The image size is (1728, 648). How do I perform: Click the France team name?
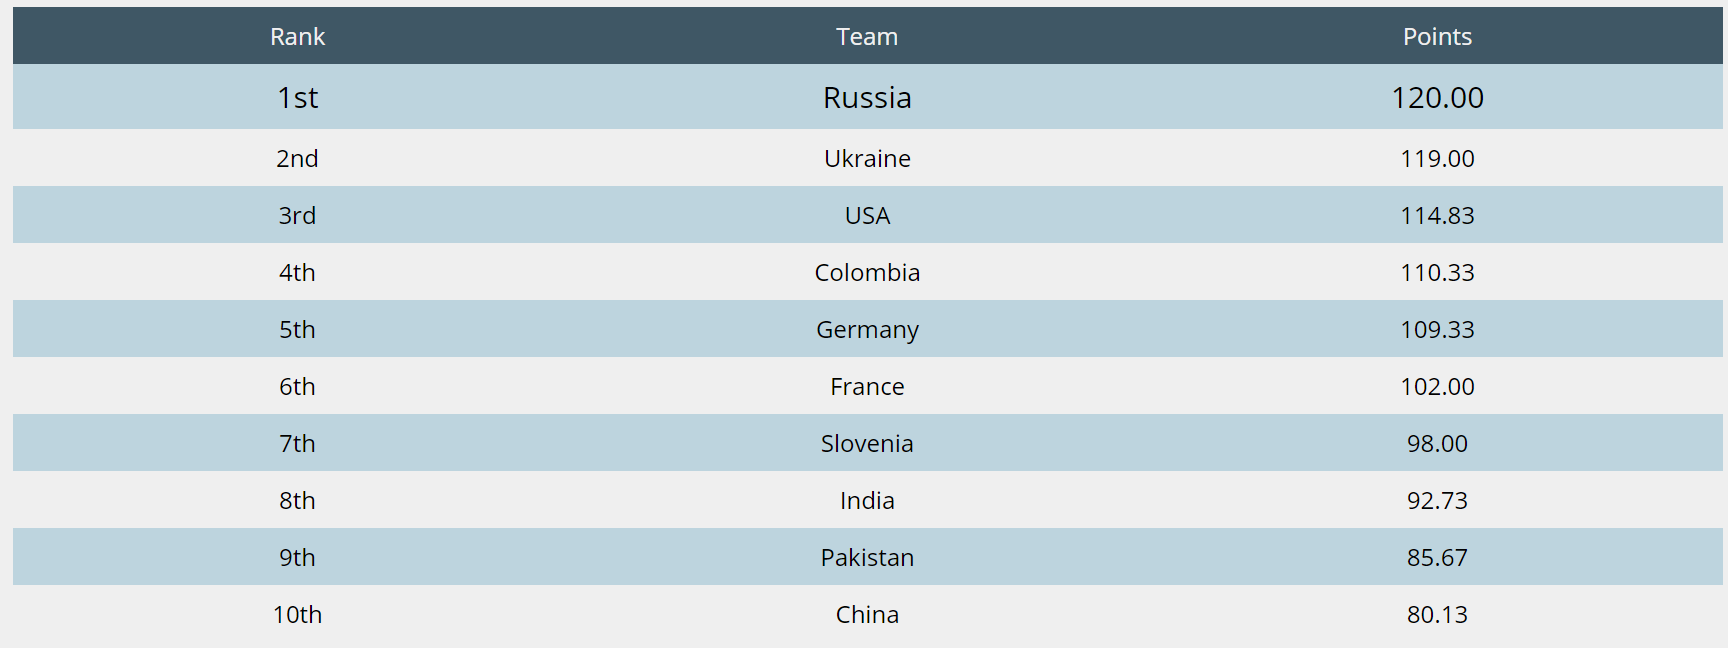tap(867, 386)
